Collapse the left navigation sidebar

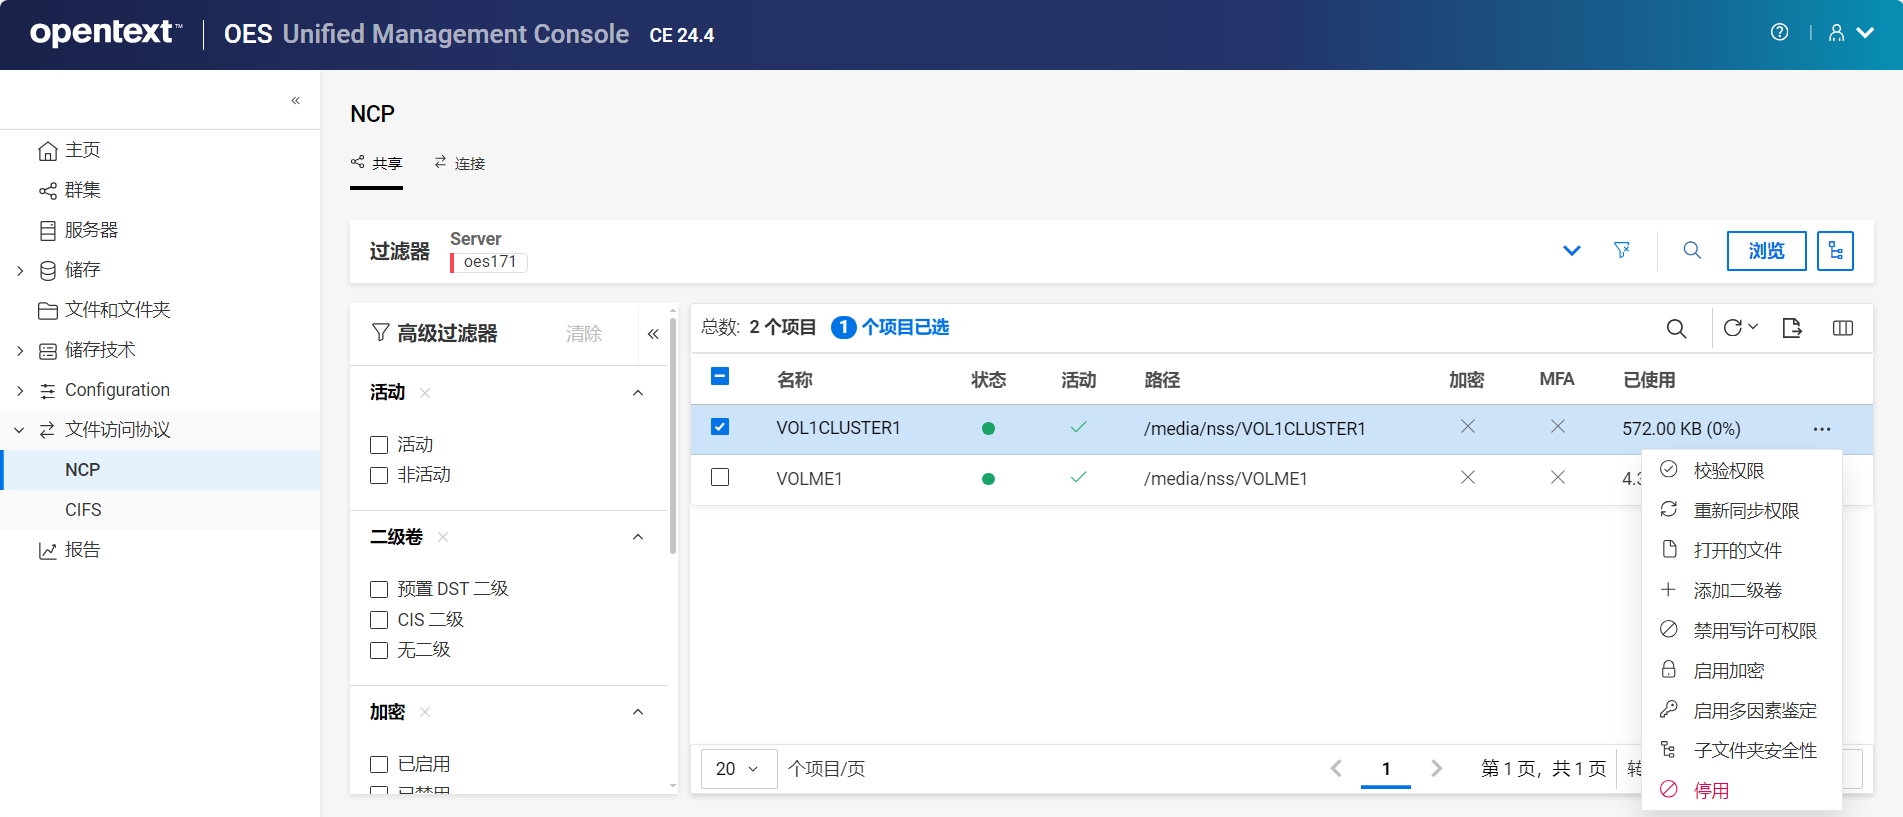click(296, 100)
